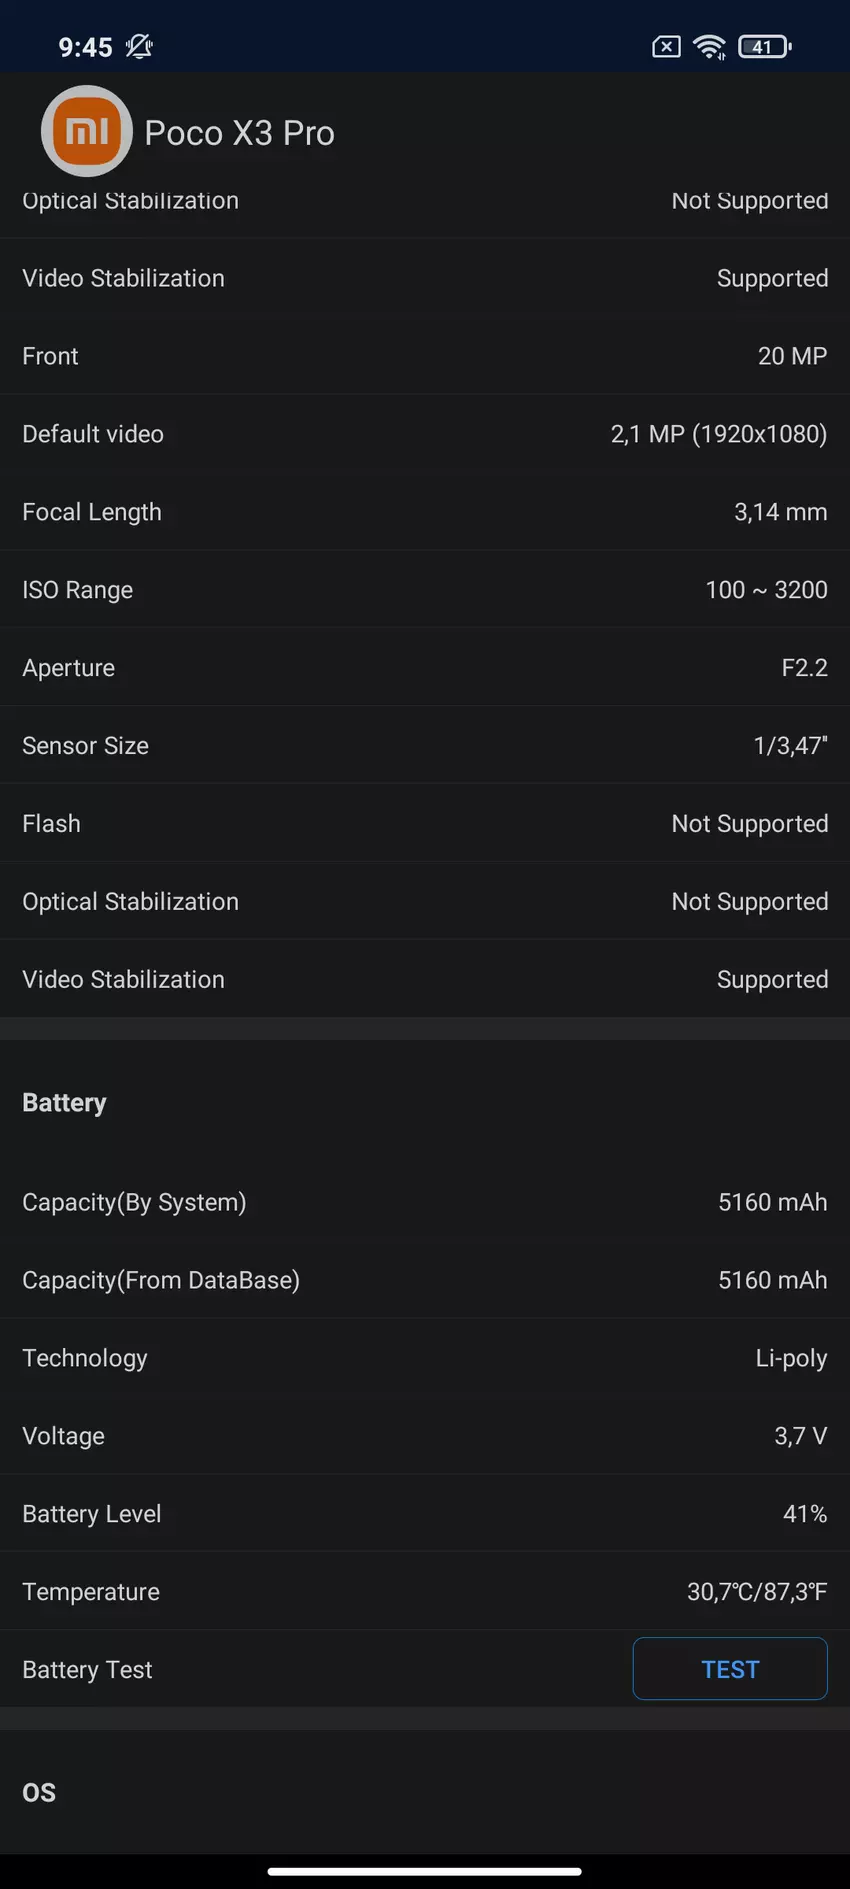Tap the Default video resolution row

(425, 434)
